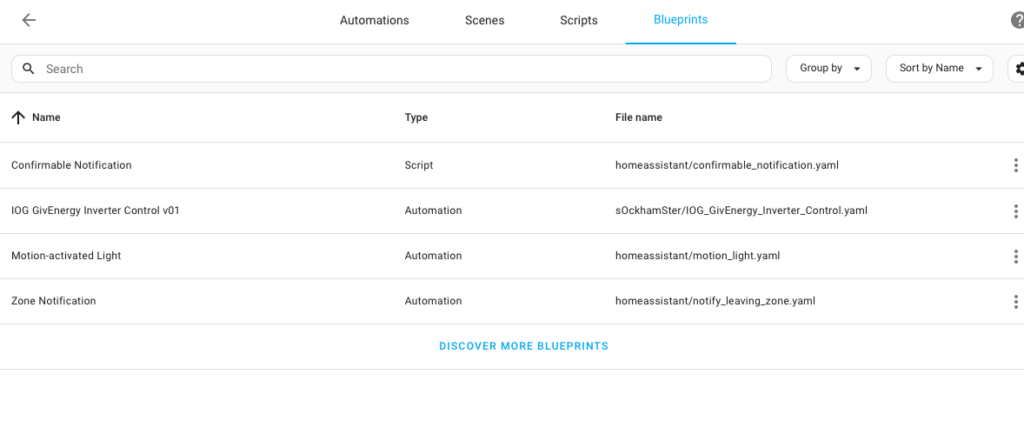Expand the Group by dropdown
The width and height of the screenshot is (1024, 421).
click(x=829, y=69)
